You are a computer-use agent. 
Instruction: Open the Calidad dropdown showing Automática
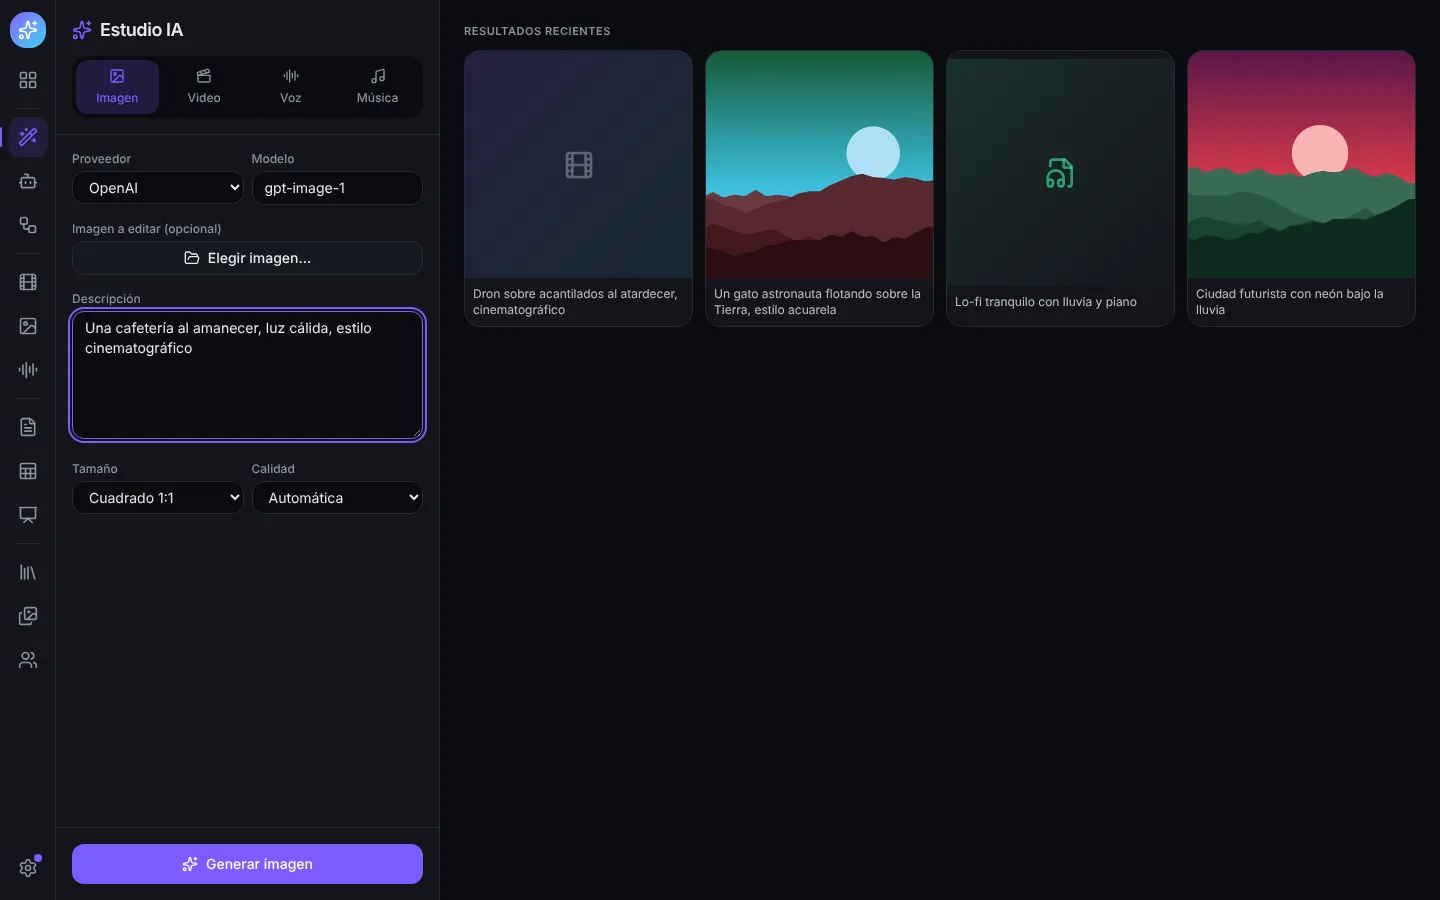[337, 498]
